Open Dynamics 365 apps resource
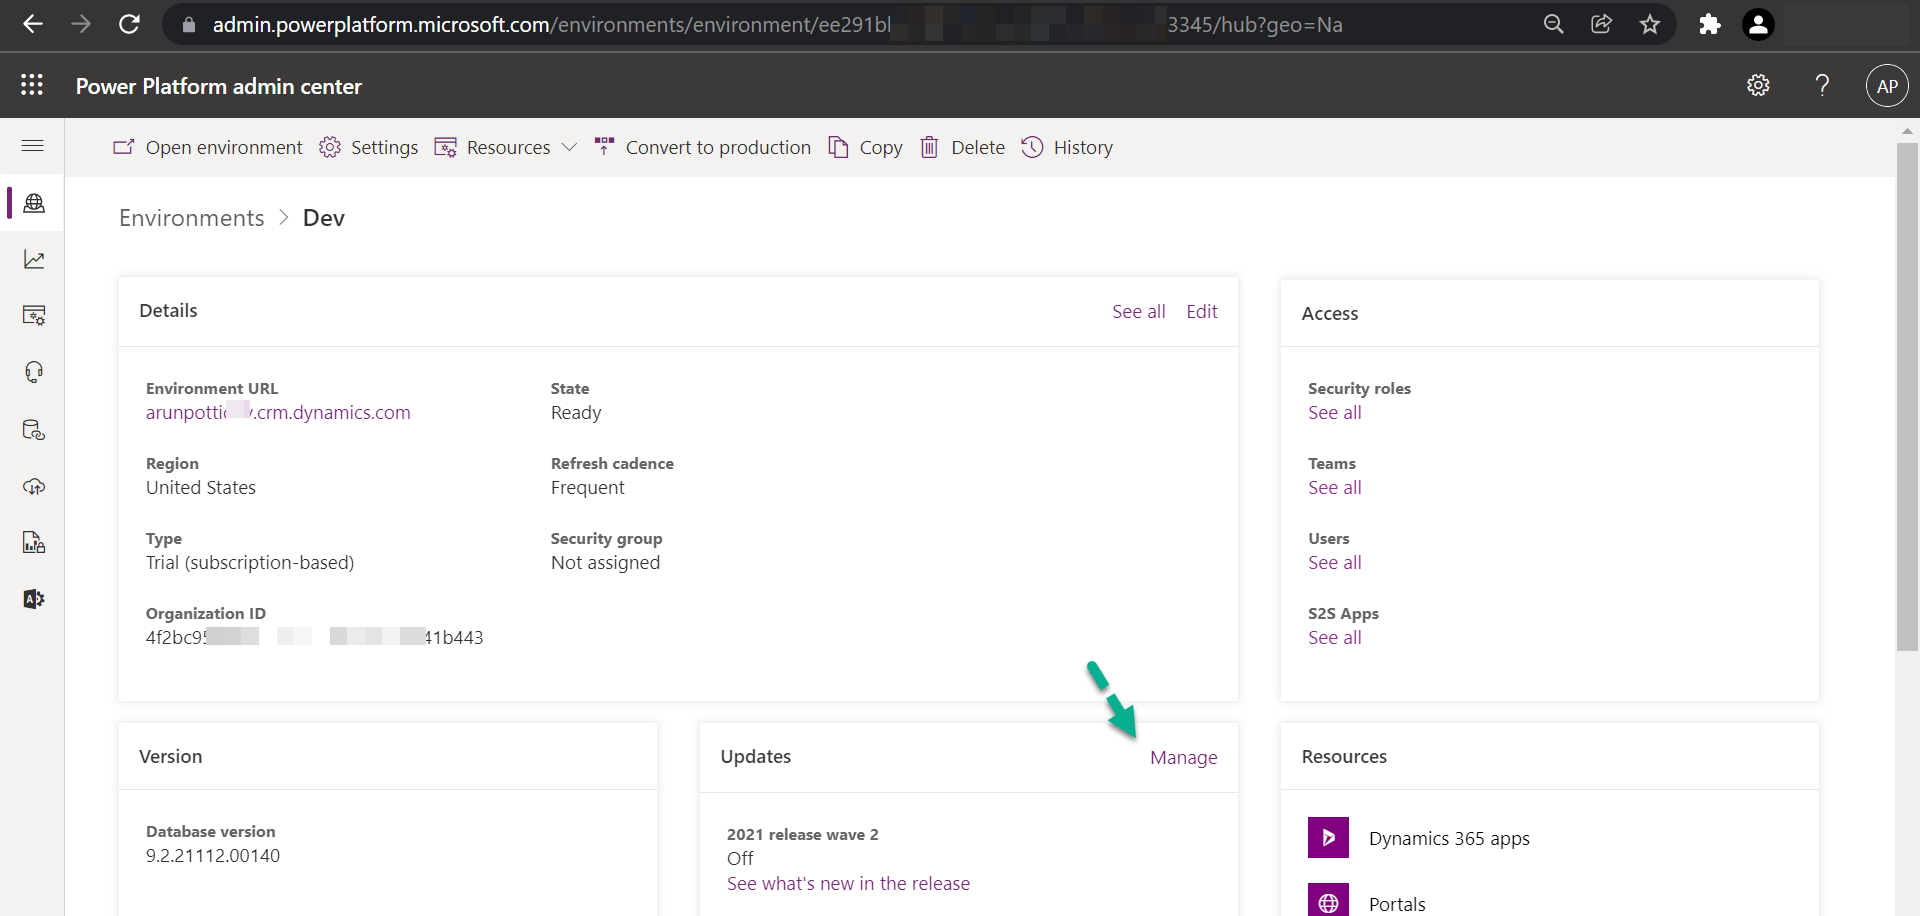The width and height of the screenshot is (1920, 916). [x=1449, y=838]
